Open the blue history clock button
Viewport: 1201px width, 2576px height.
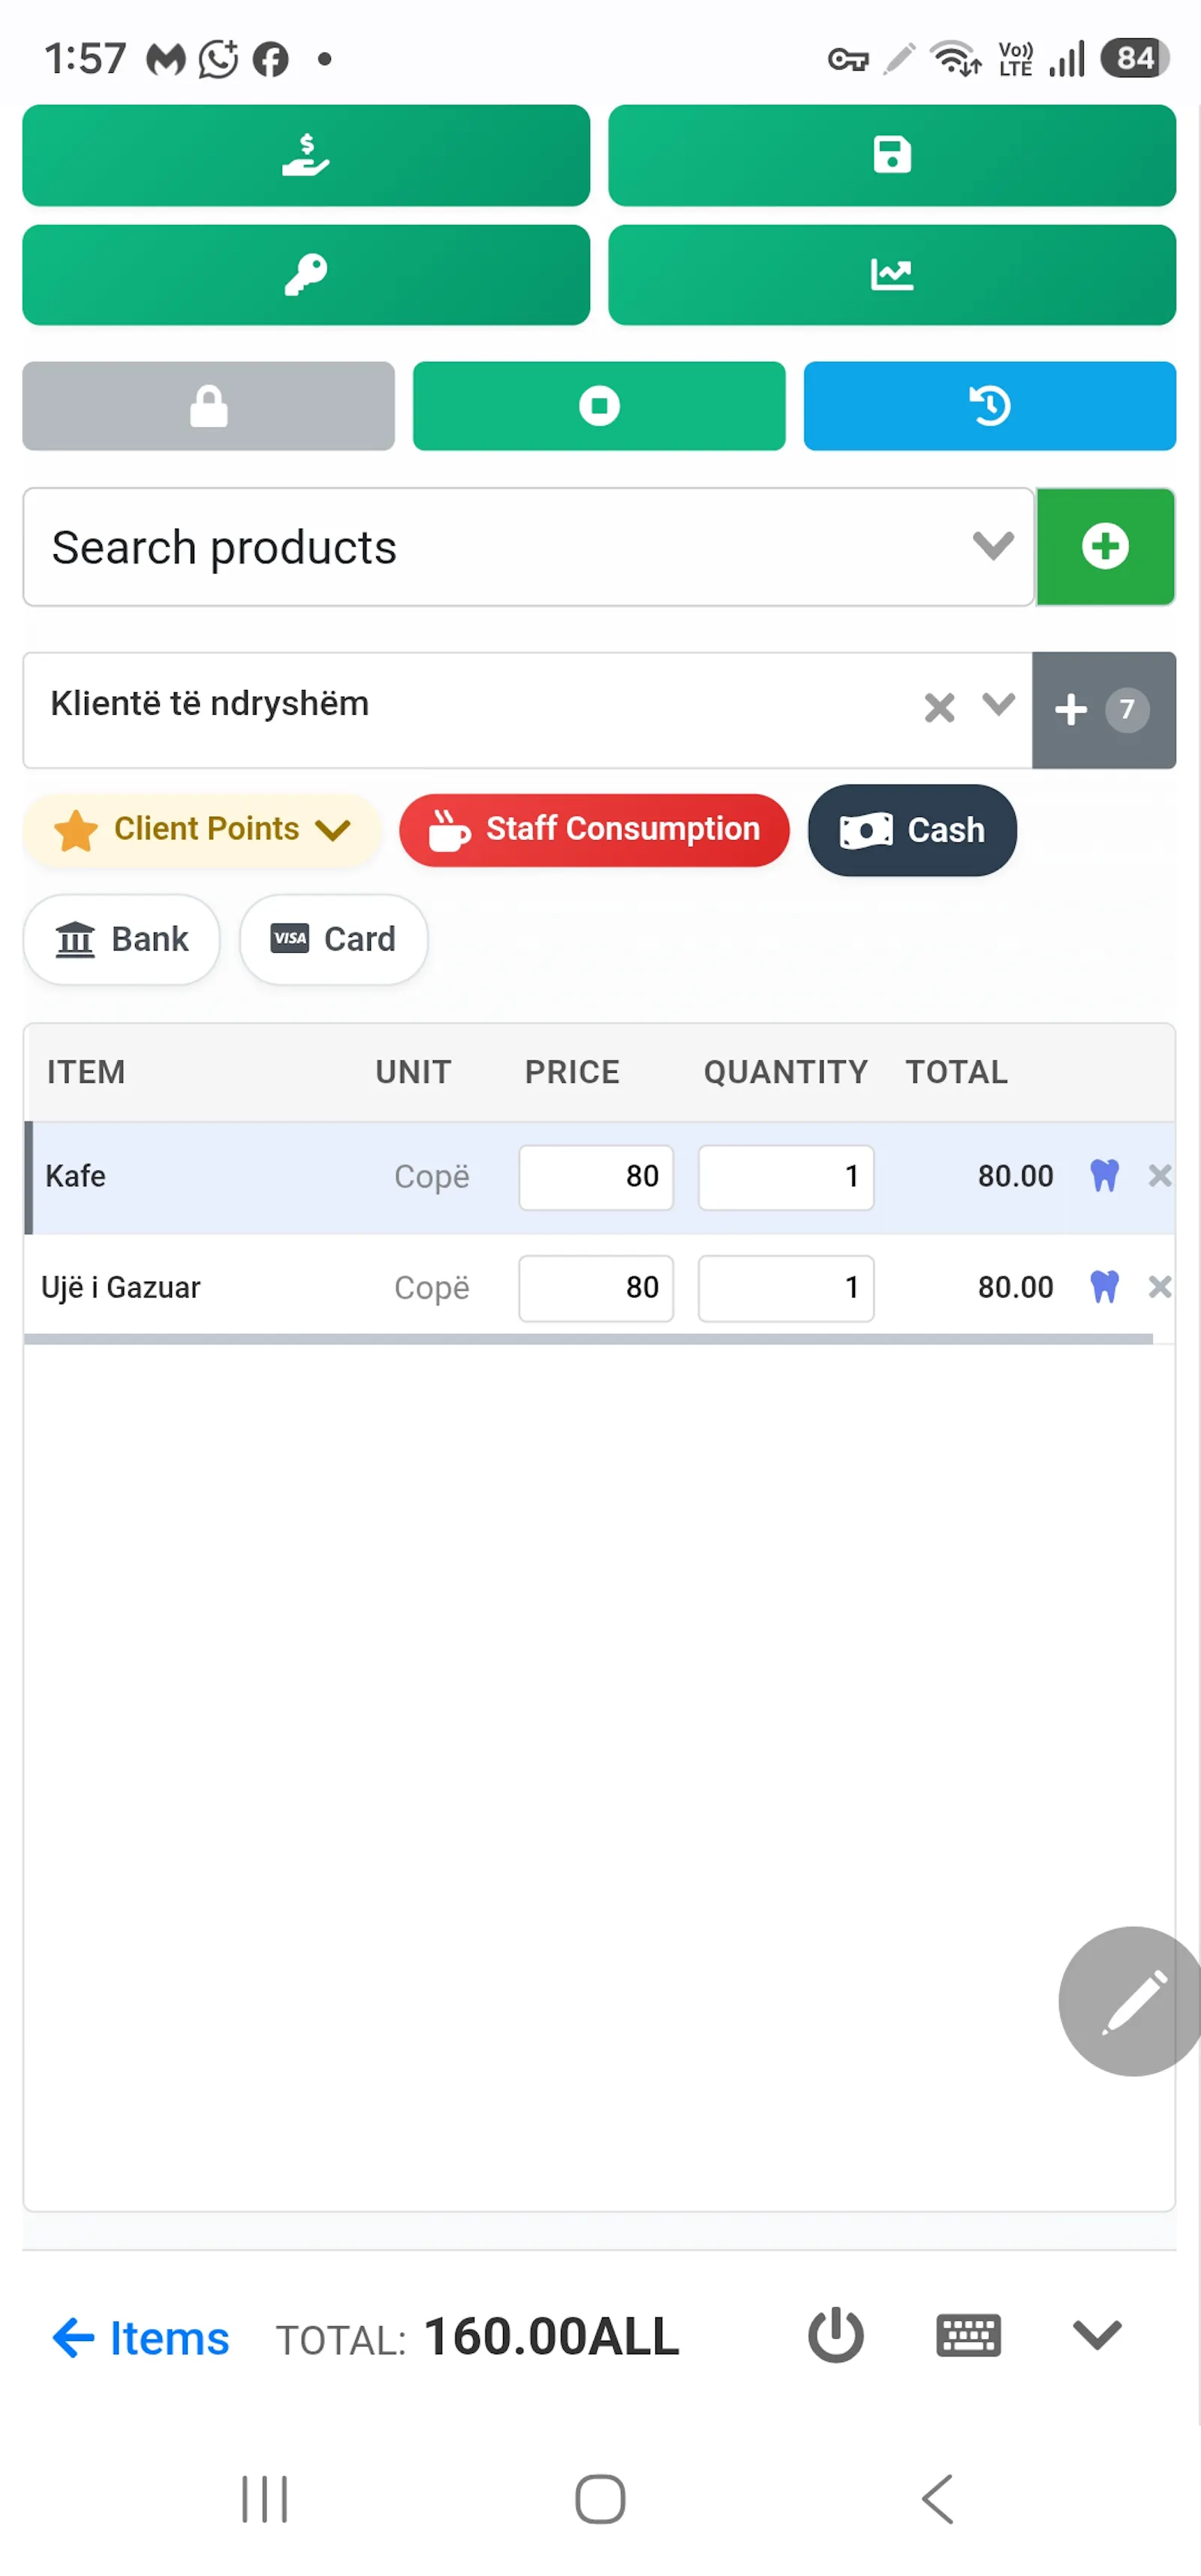990,406
